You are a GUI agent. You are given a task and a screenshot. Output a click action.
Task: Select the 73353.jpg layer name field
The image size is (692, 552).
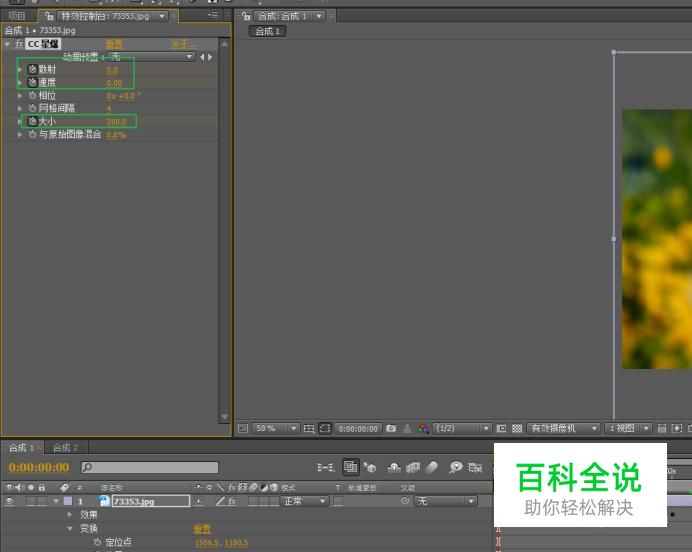point(151,501)
